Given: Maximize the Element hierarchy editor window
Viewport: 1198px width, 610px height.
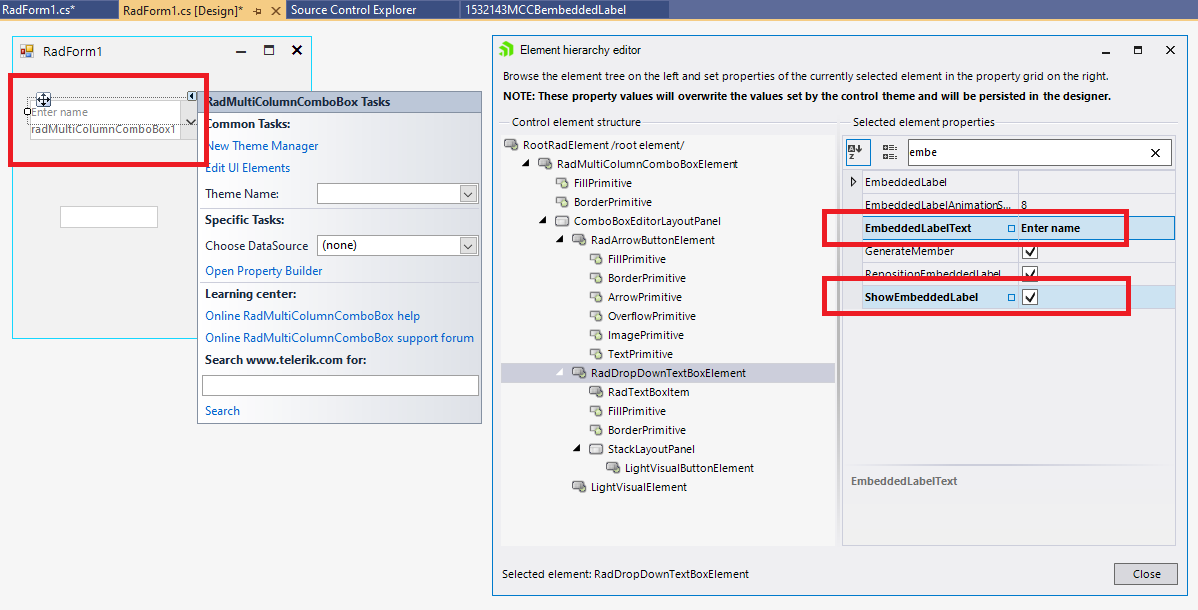Looking at the screenshot, I should point(1138,50).
